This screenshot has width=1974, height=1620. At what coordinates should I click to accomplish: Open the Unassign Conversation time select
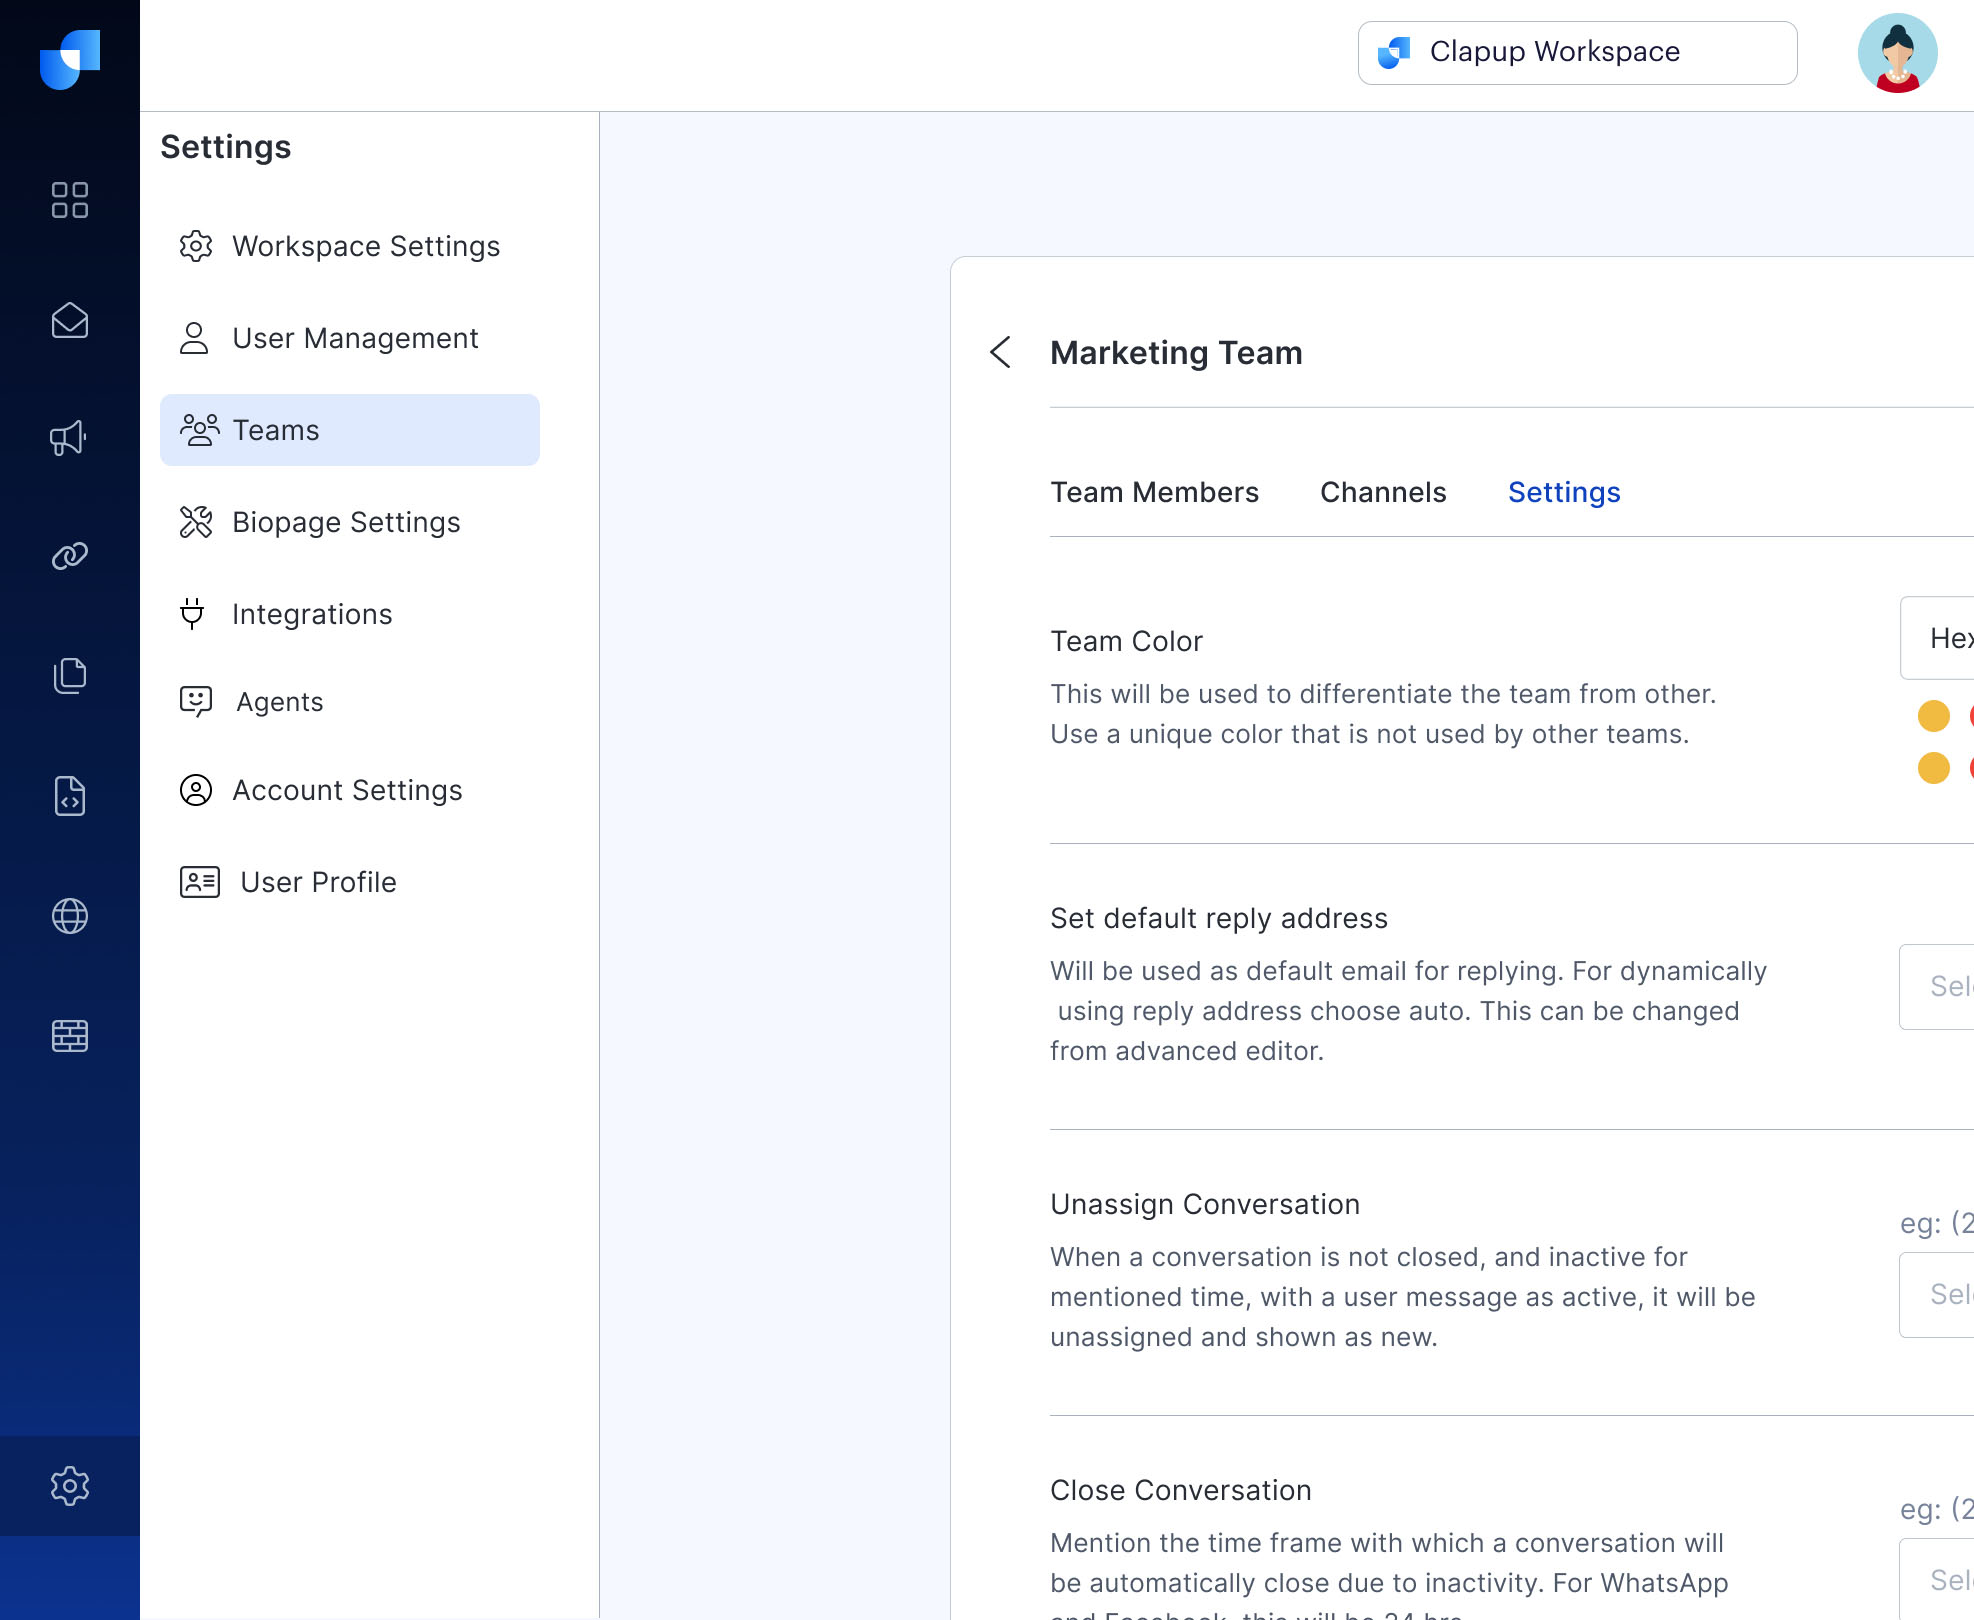point(1937,1295)
